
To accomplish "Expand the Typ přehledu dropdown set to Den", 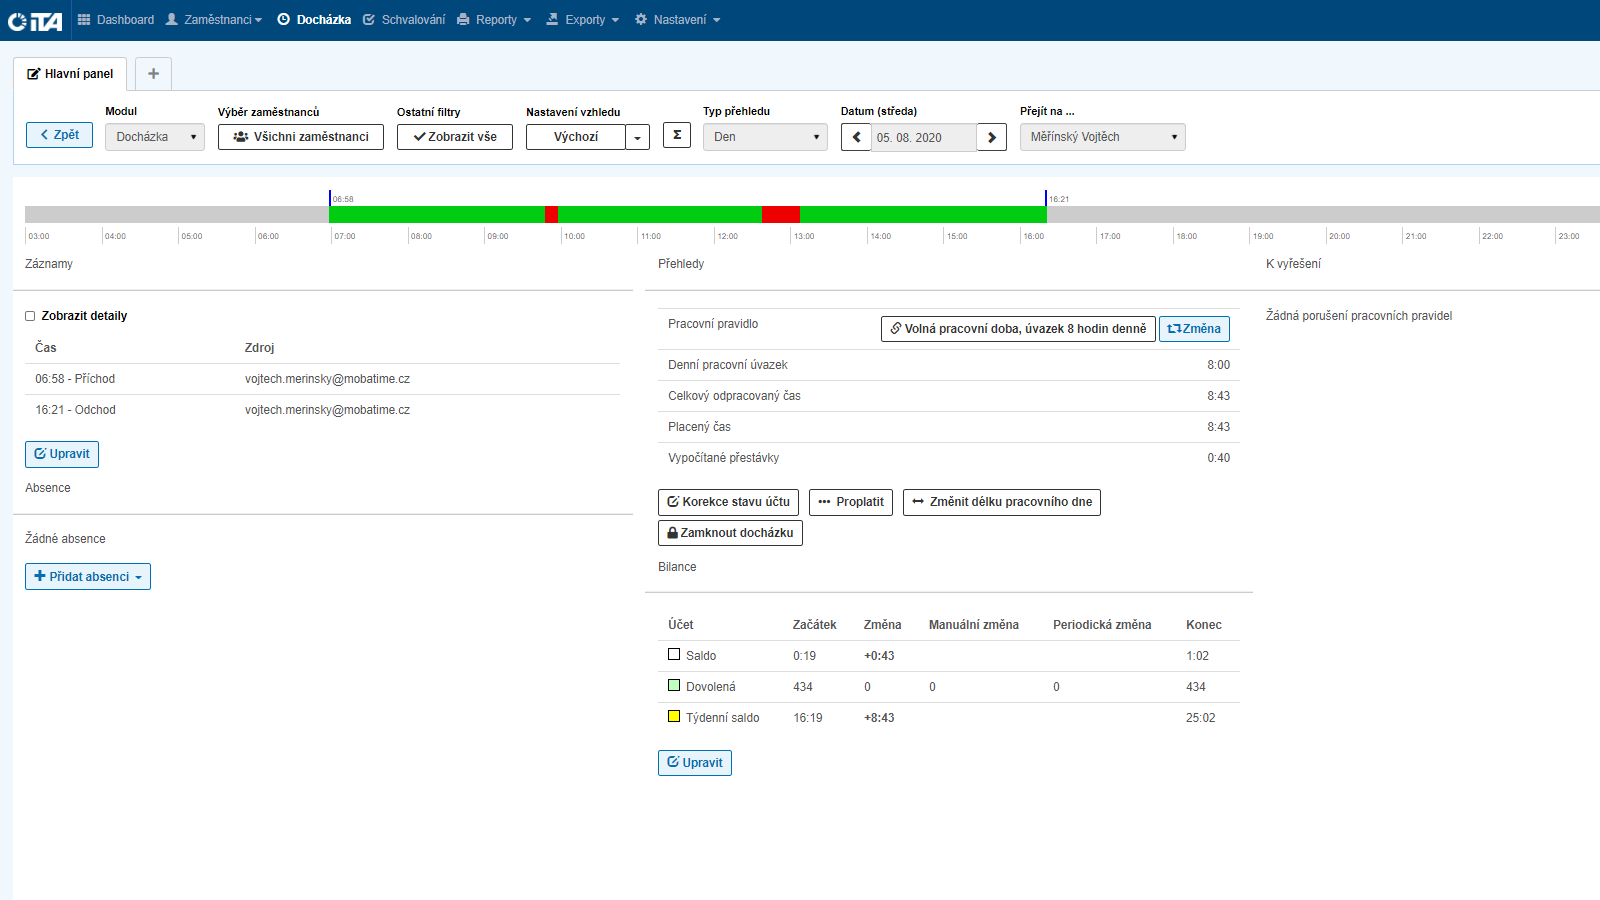I will [765, 137].
